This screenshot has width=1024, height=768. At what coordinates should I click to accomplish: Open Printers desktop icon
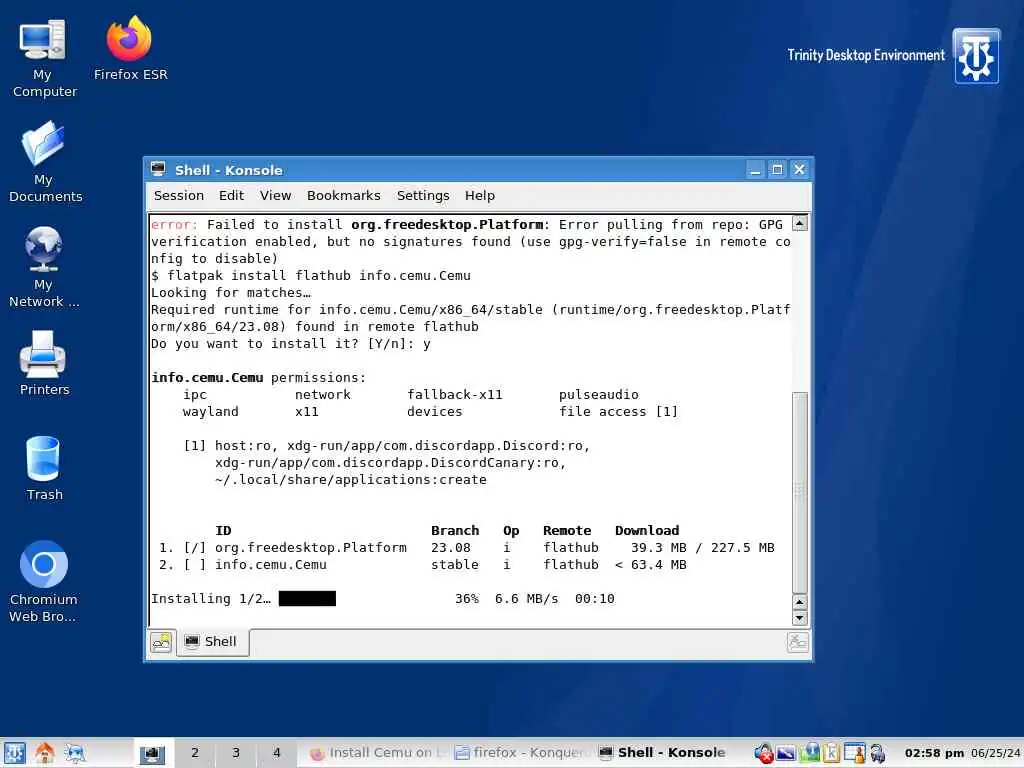click(44, 363)
